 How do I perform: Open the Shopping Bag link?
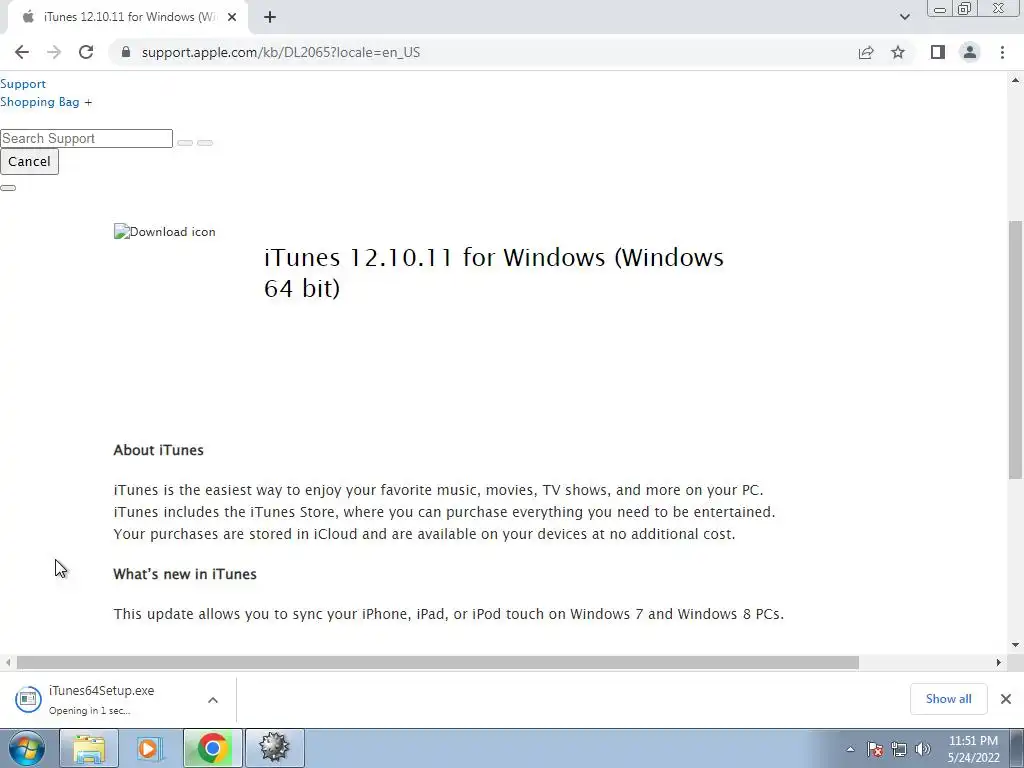click(40, 102)
